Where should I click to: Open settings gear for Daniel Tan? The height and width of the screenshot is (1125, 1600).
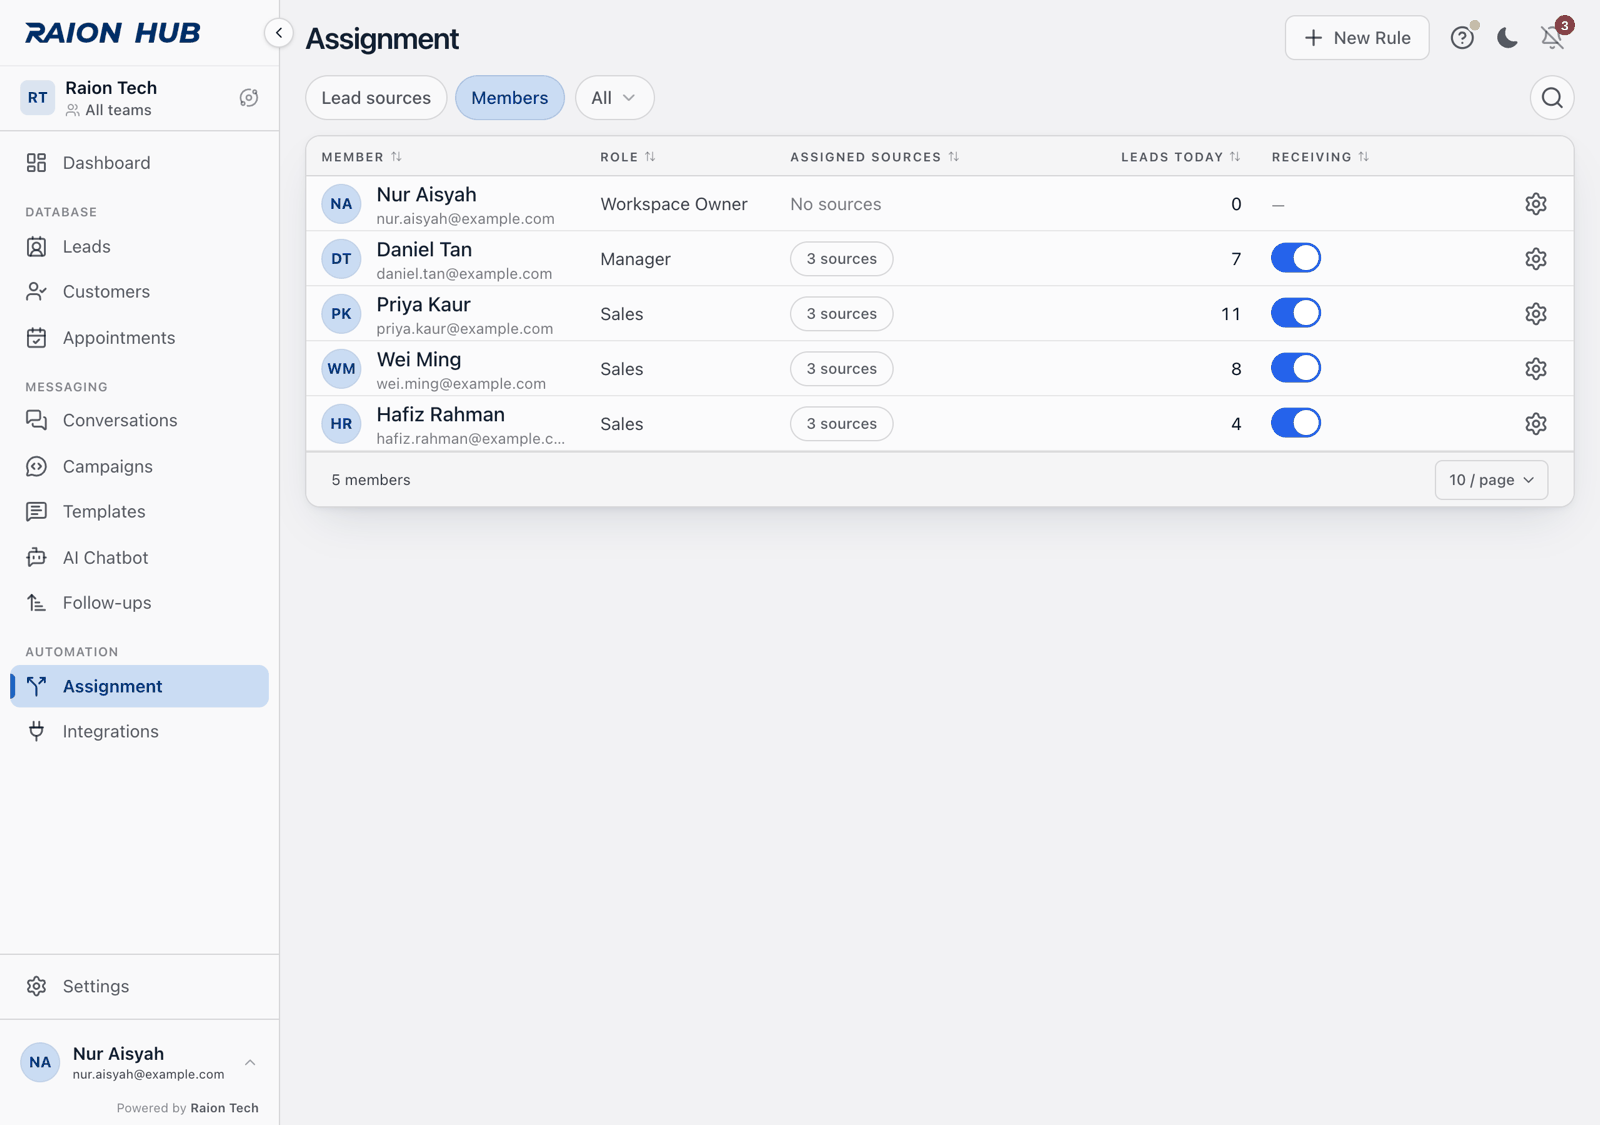pyautogui.click(x=1536, y=259)
